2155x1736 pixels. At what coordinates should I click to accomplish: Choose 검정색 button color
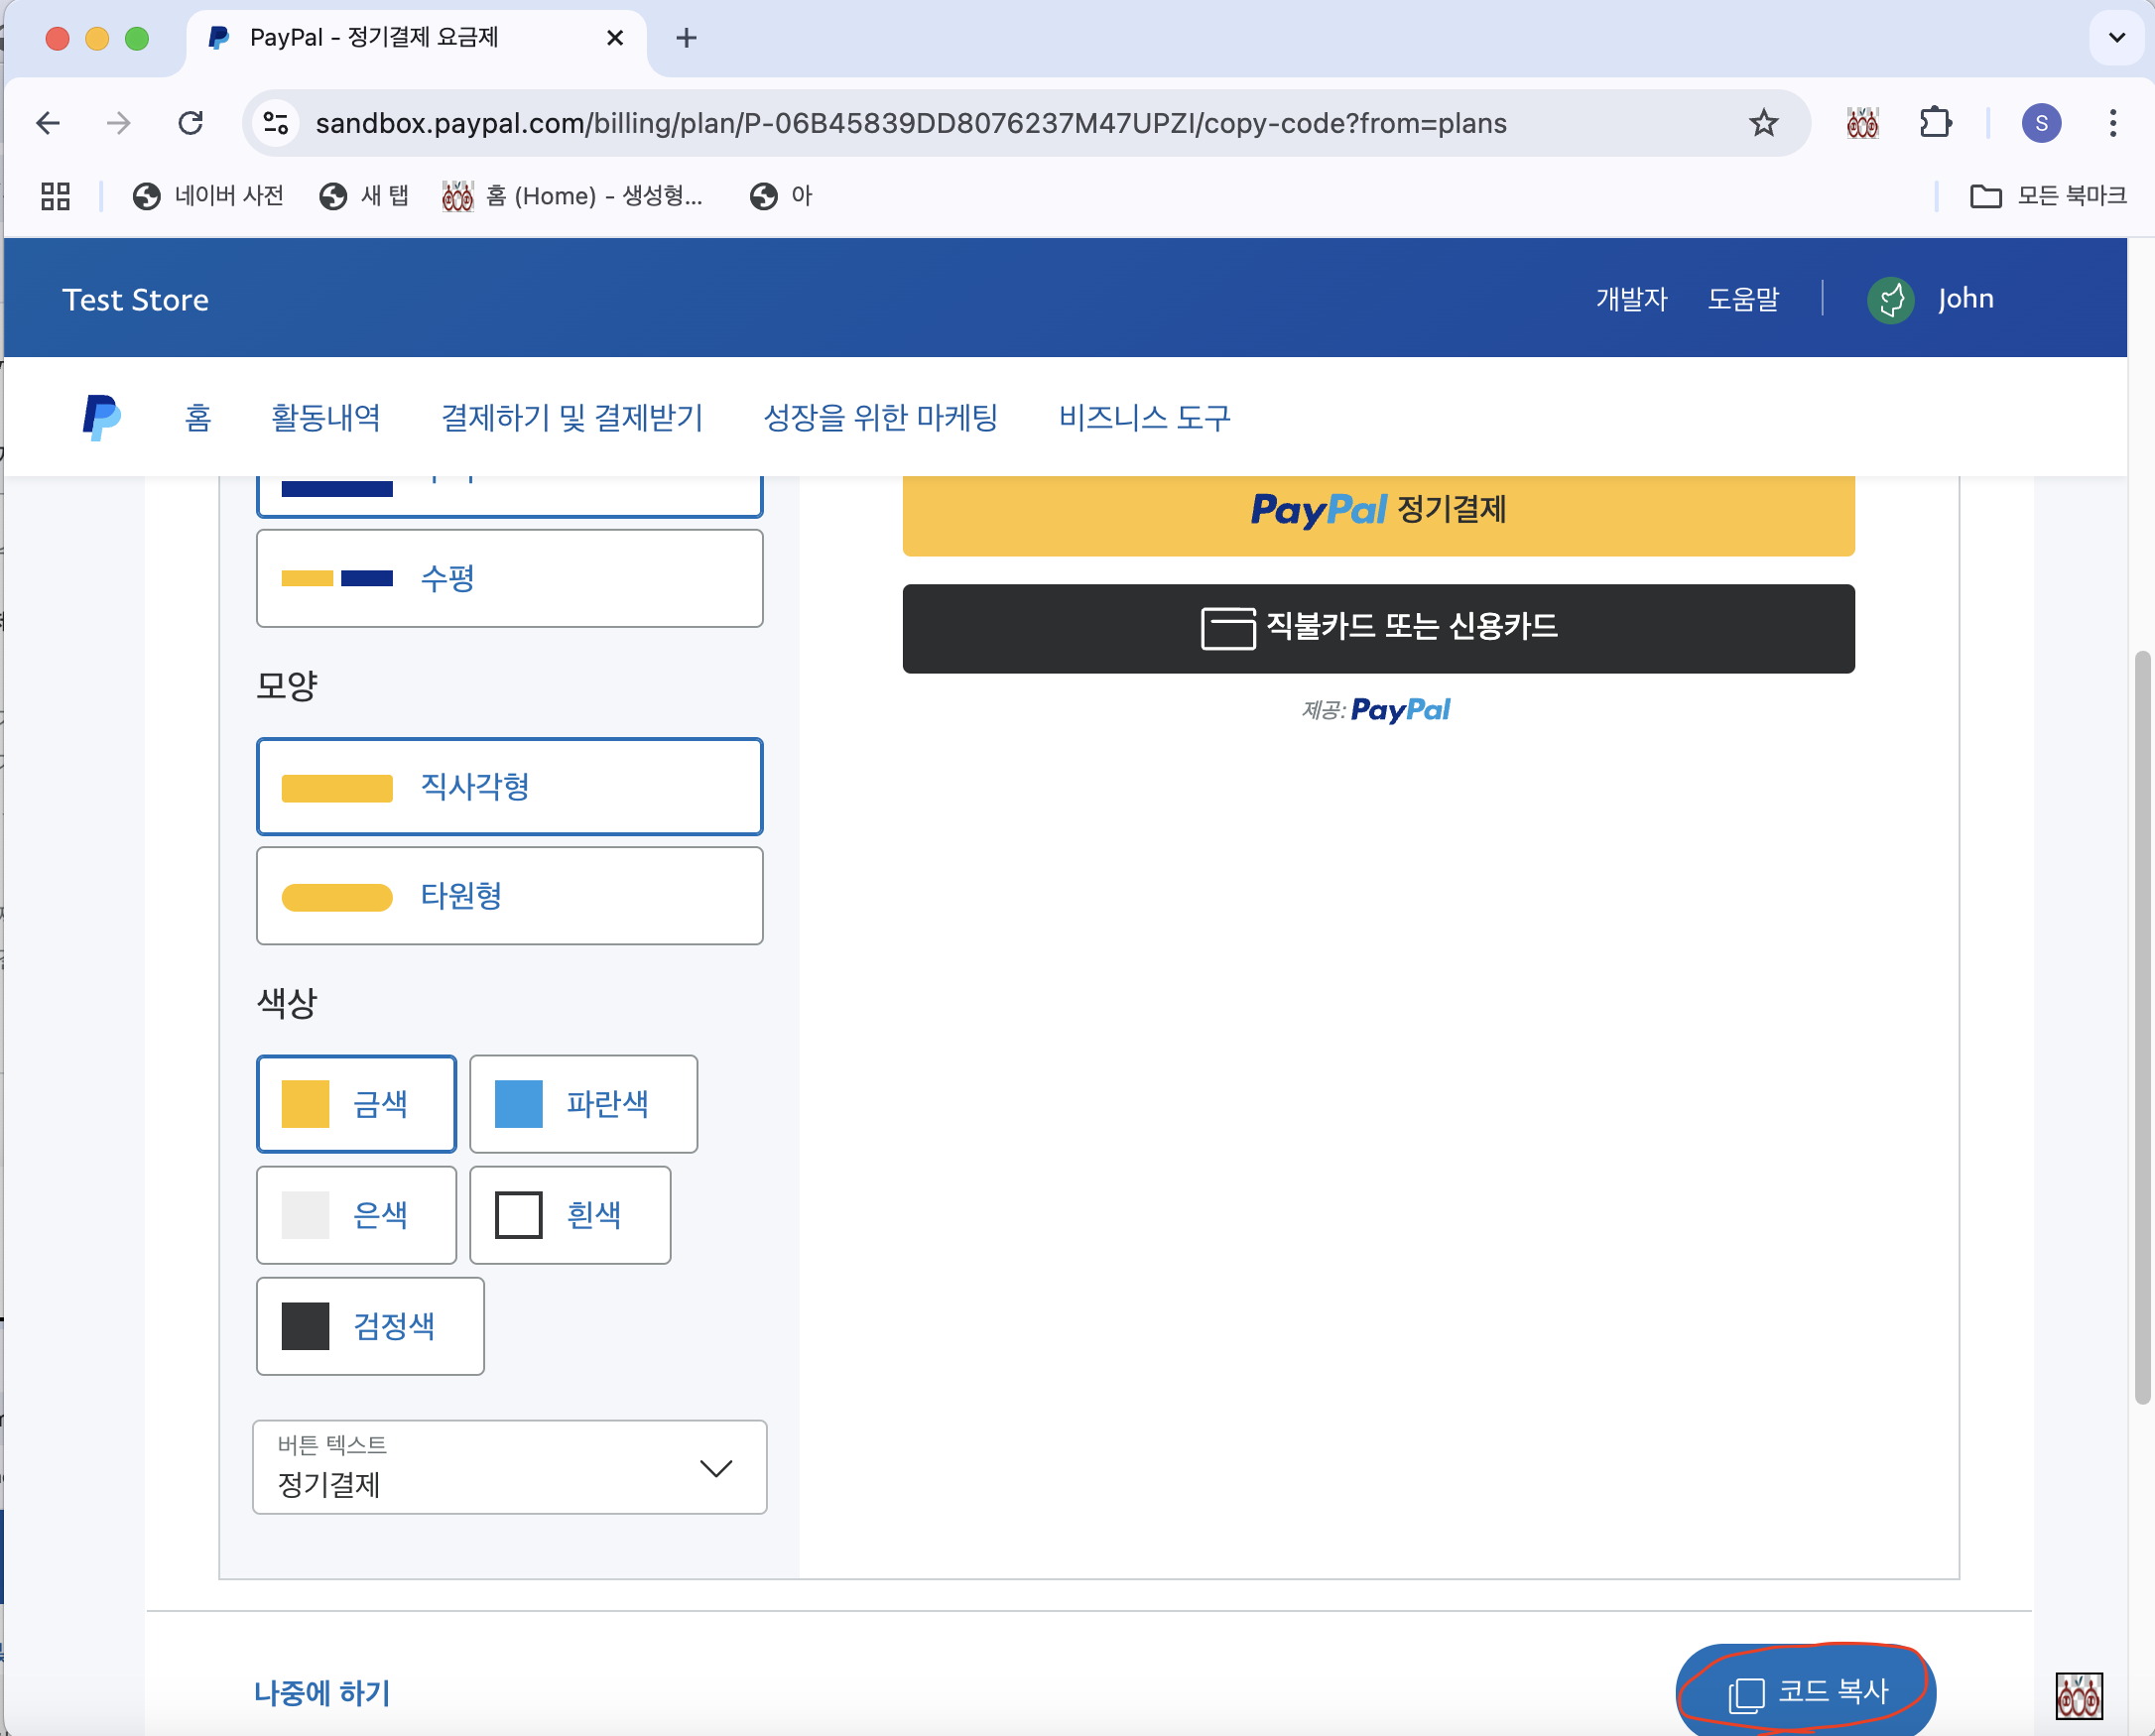tap(370, 1326)
